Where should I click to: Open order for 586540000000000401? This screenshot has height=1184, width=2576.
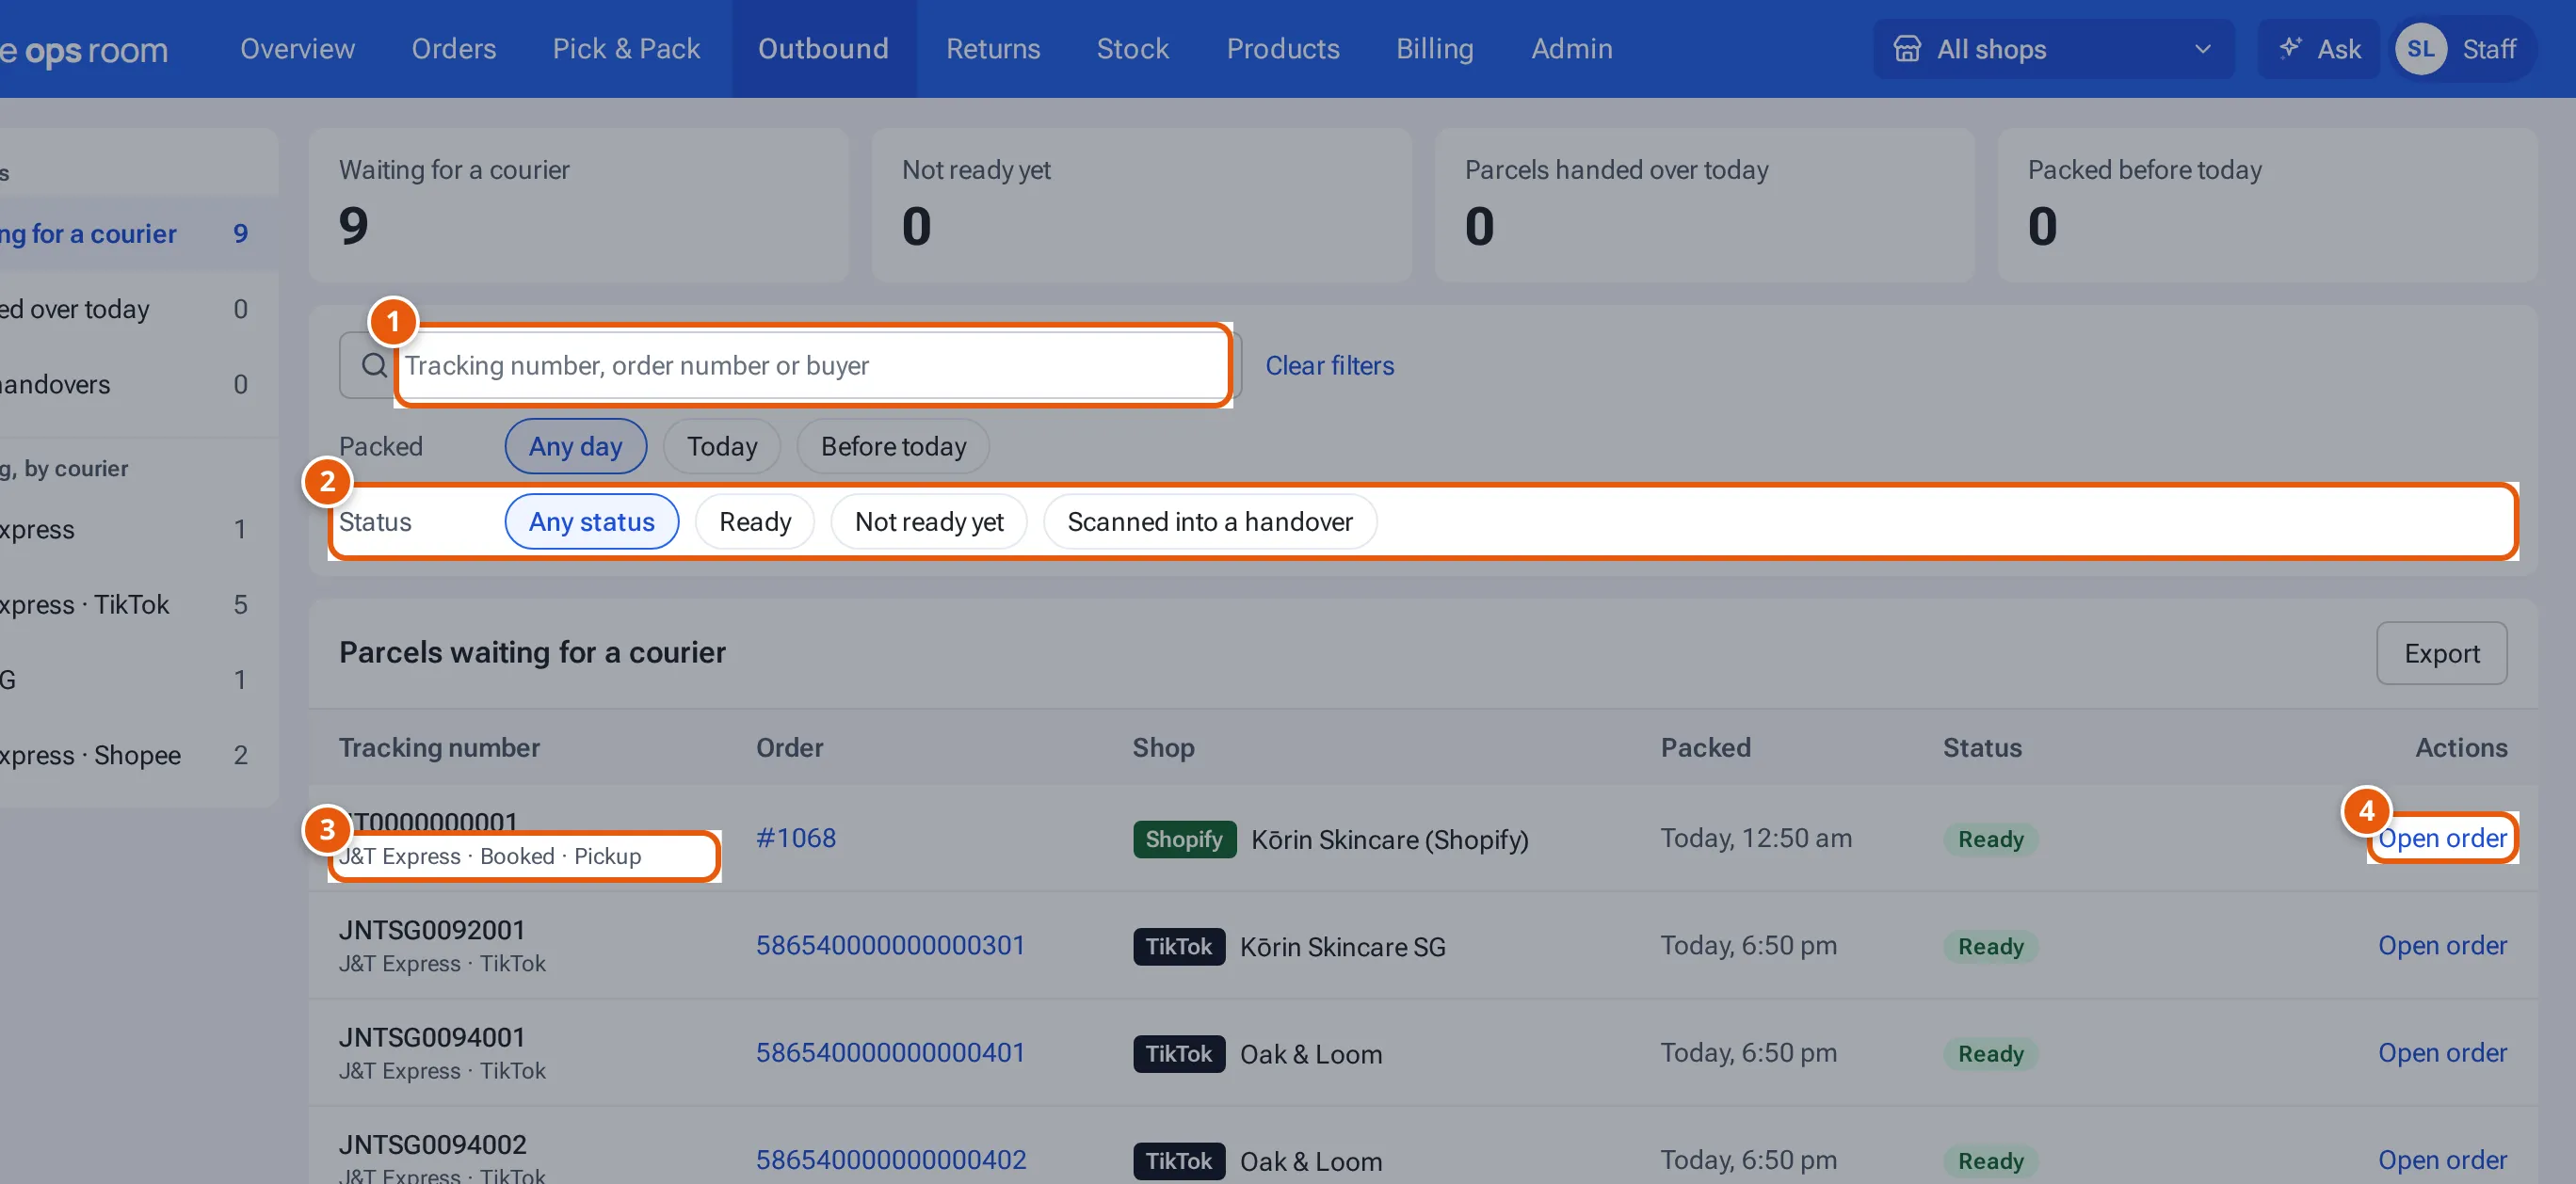2441,1052
